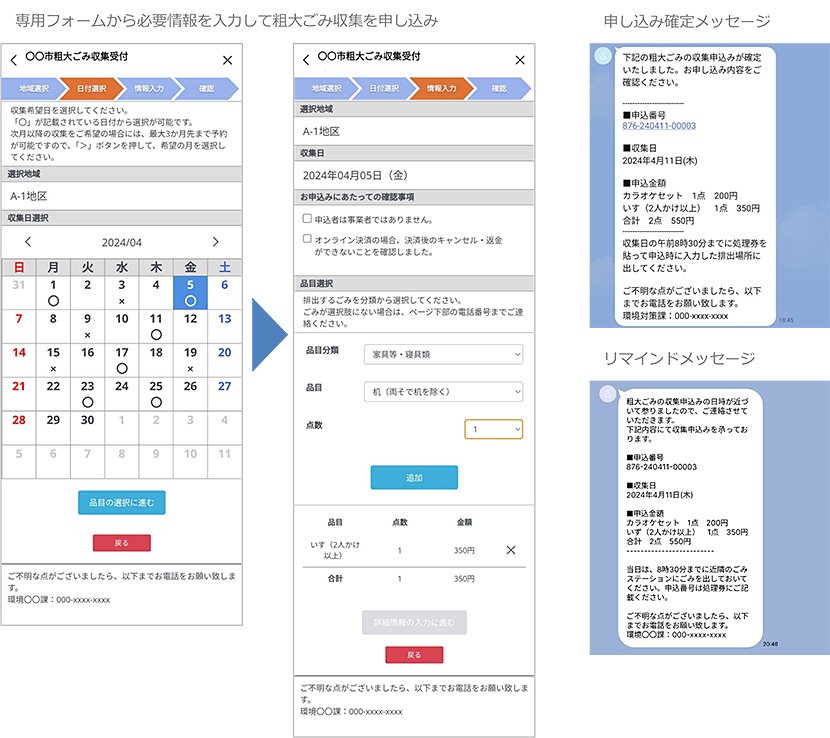Check the online payment cancellation confirmation checkbox

pos(305,241)
